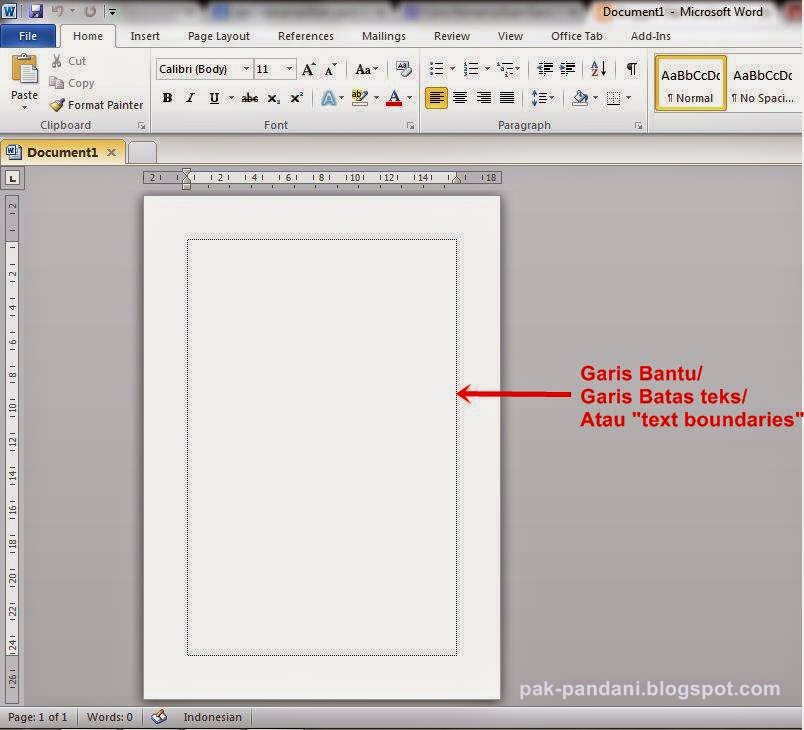Apply subscript formatting
This screenshot has width=804, height=730.
click(x=272, y=98)
